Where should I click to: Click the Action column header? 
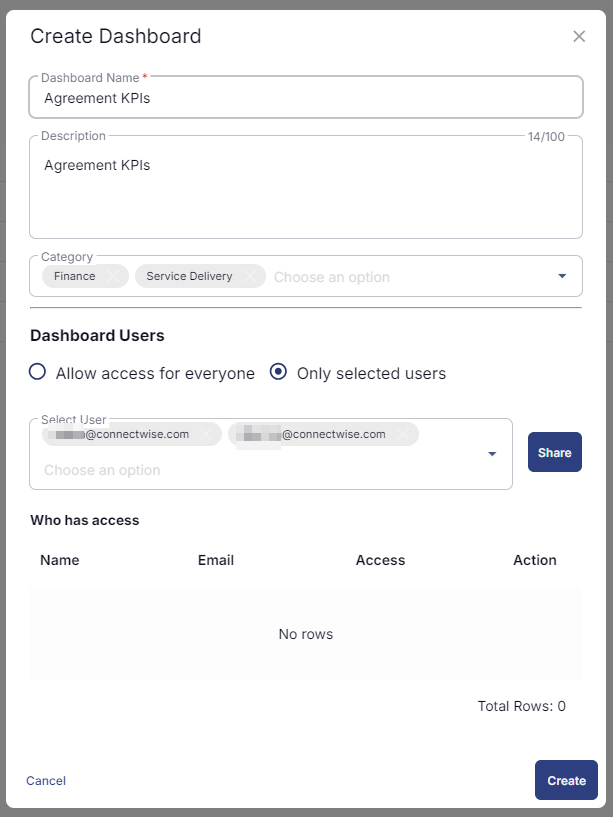click(535, 560)
